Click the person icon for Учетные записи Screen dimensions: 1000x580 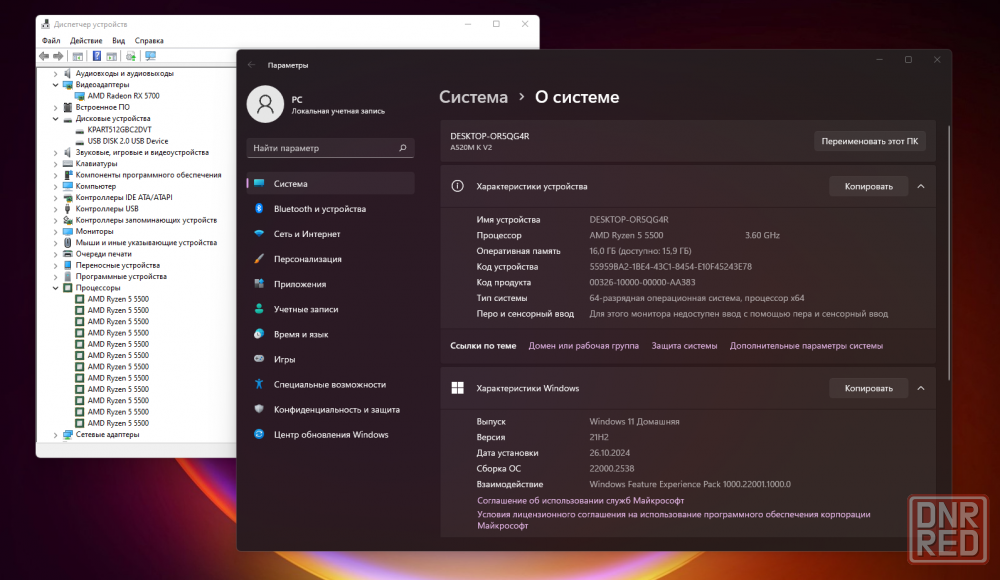[x=259, y=309]
